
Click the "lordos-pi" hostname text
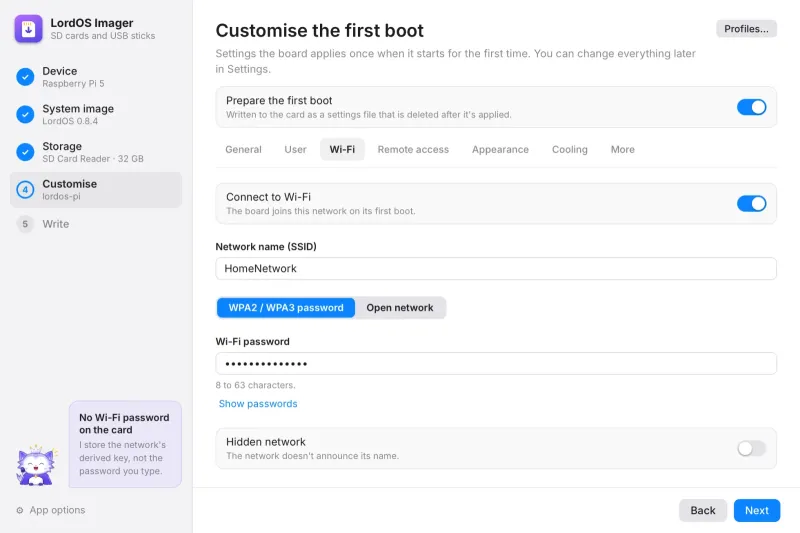(61, 197)
